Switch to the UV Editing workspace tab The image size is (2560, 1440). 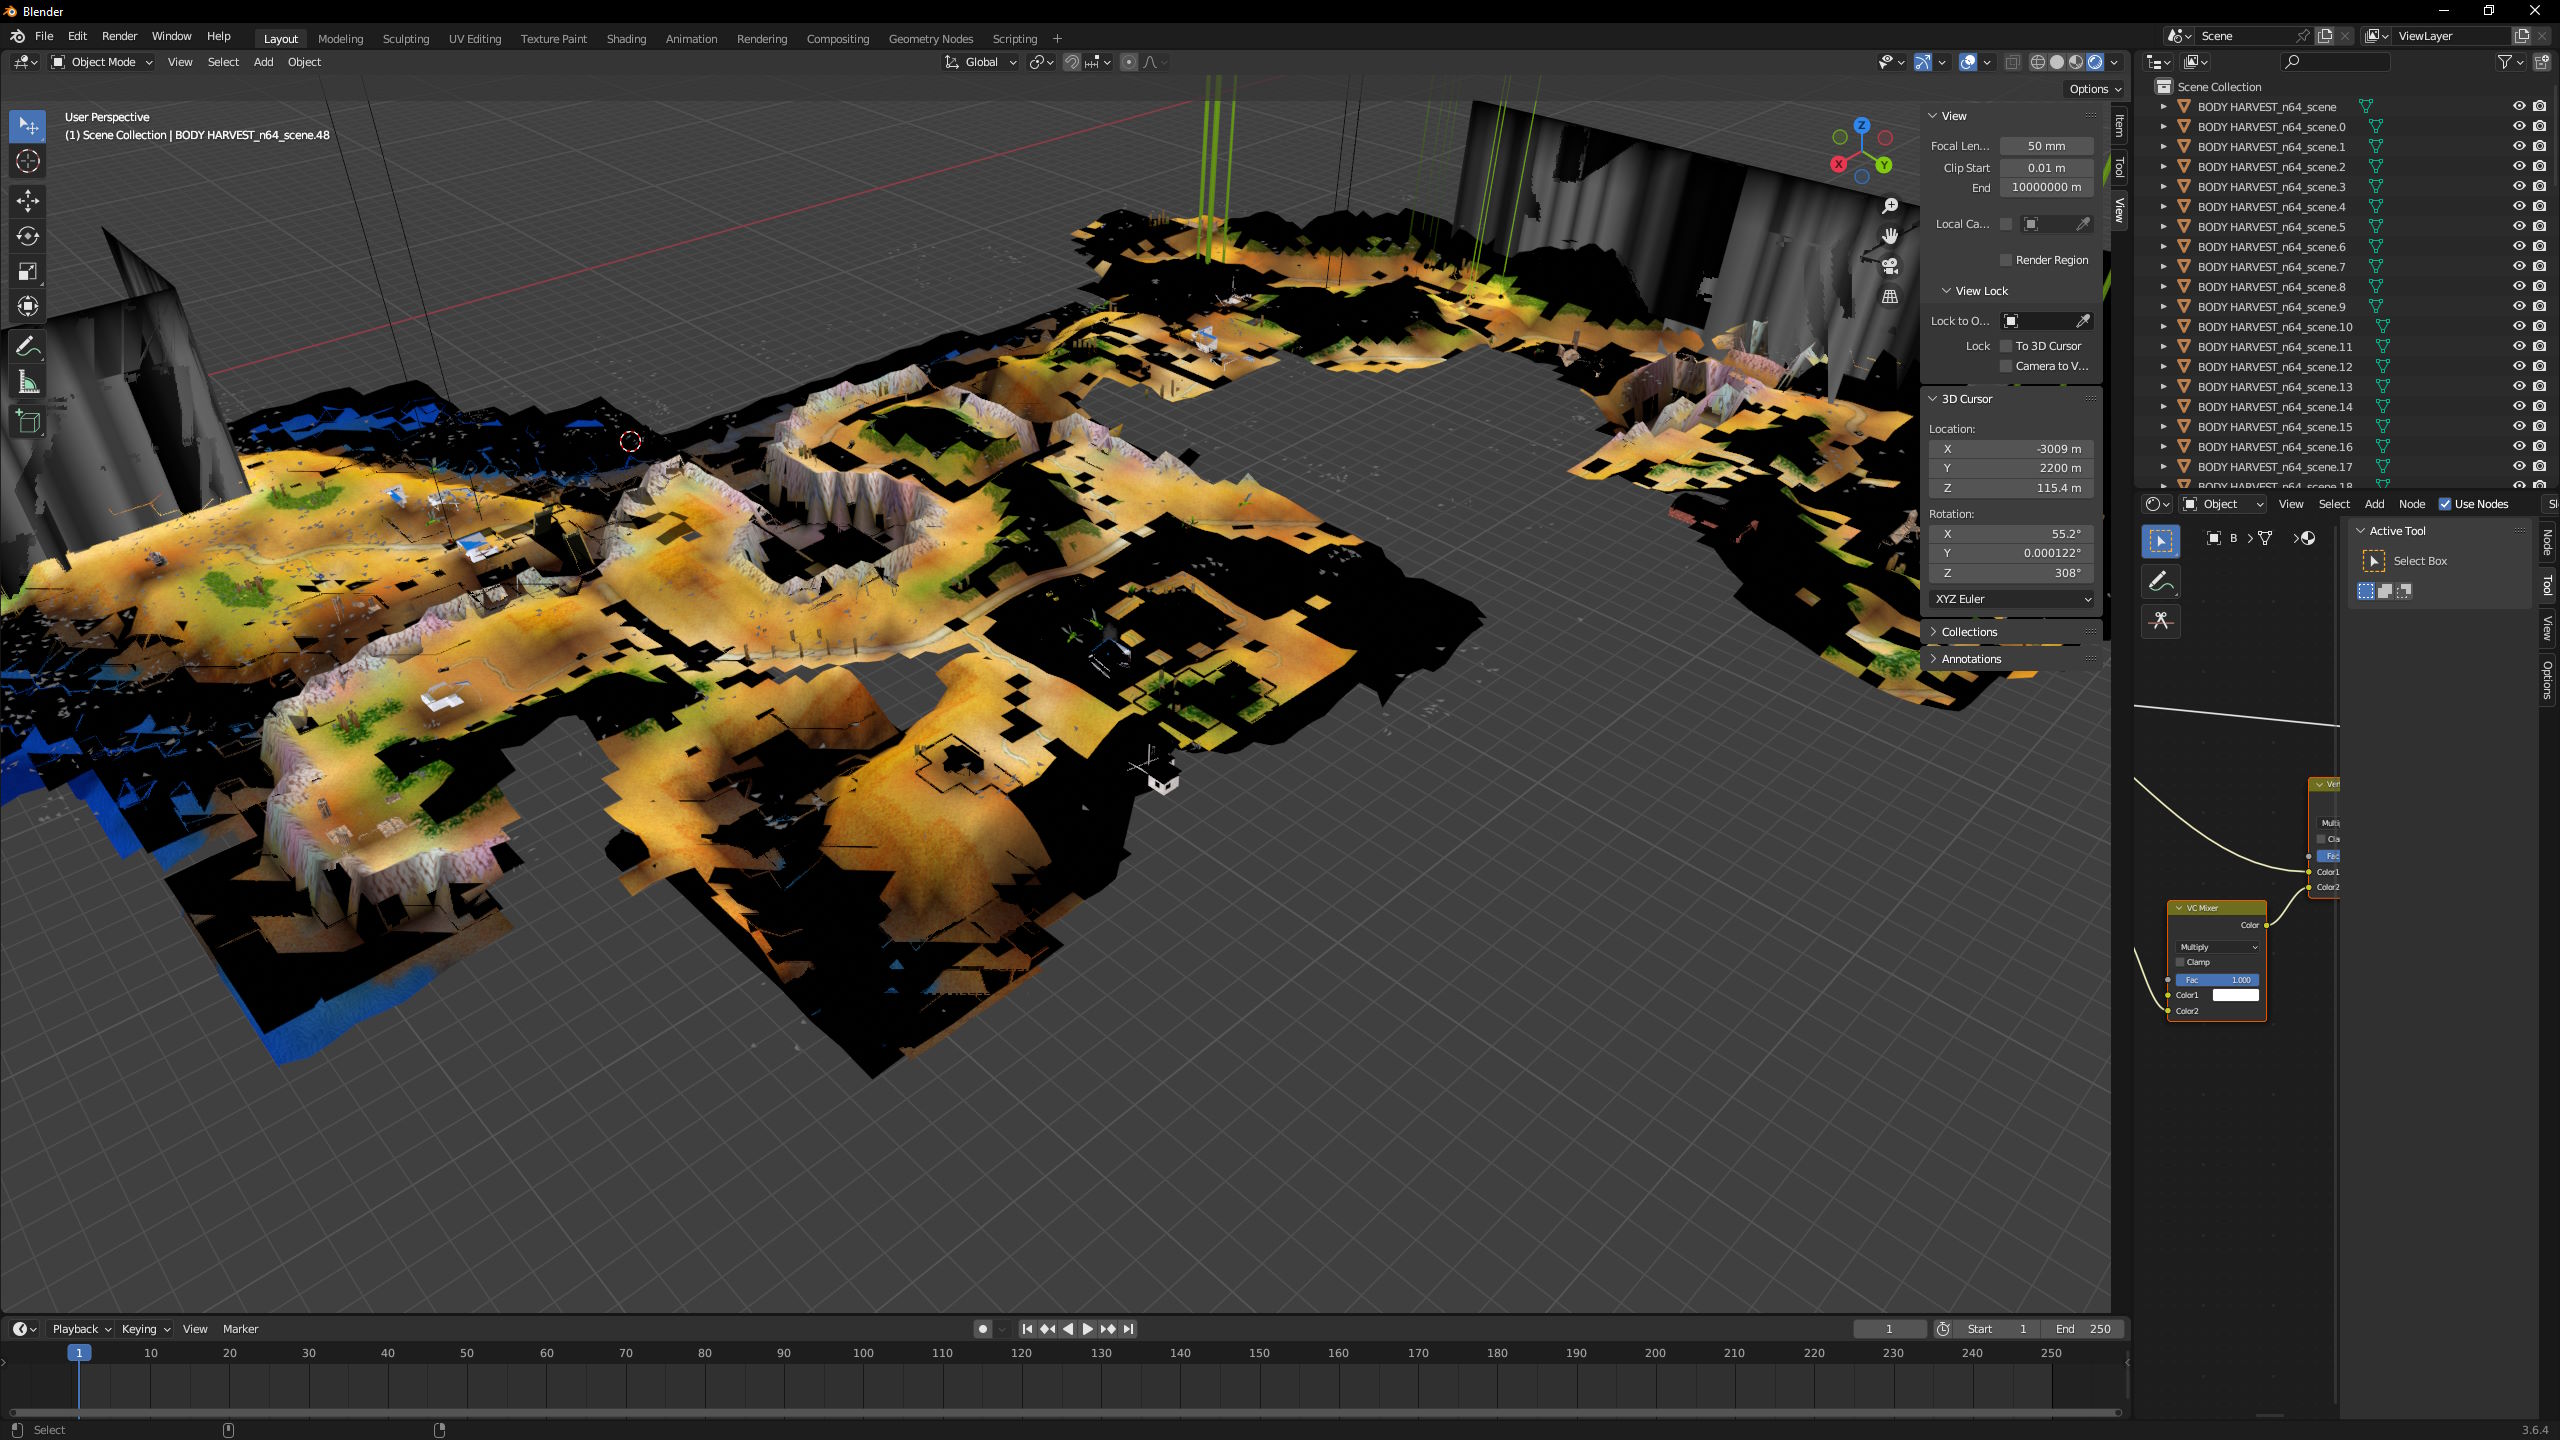pos(475,39)
